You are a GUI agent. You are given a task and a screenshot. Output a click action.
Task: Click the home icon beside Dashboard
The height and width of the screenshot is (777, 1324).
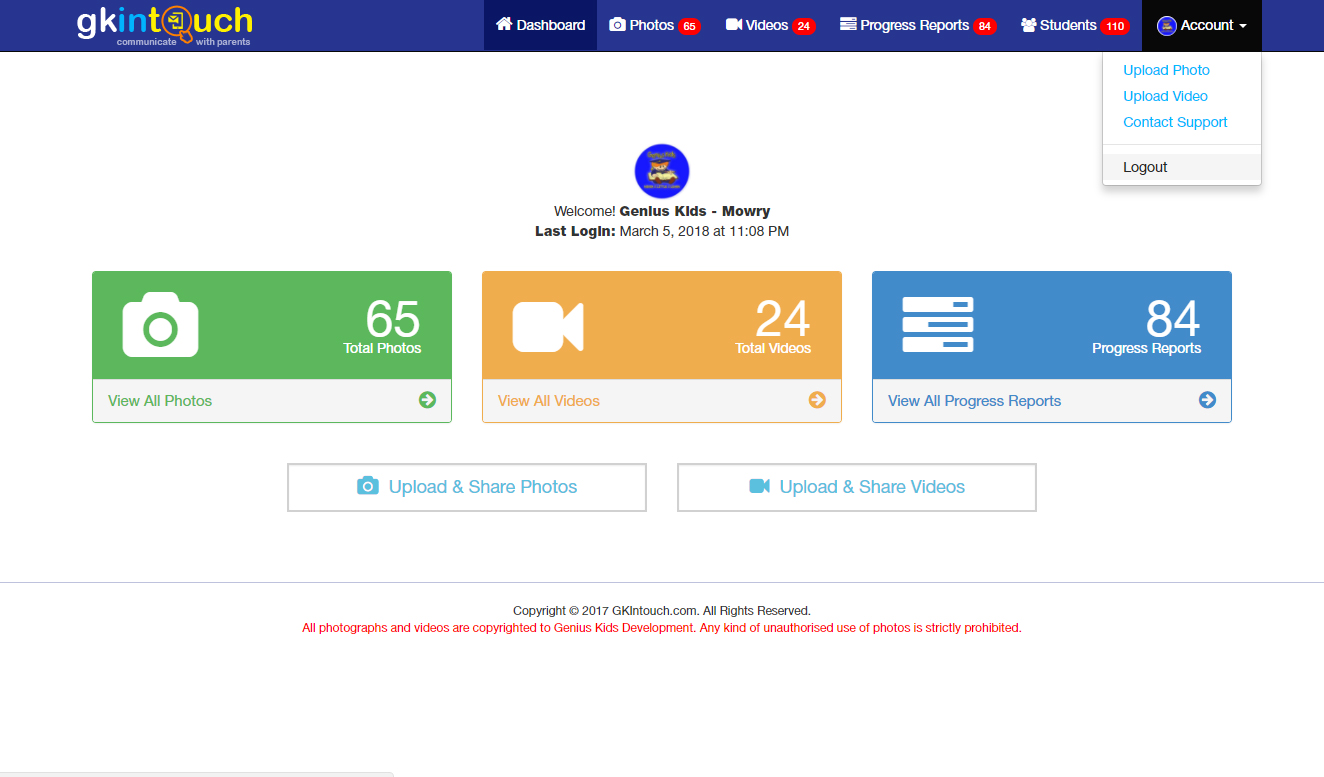pos(504,24)
